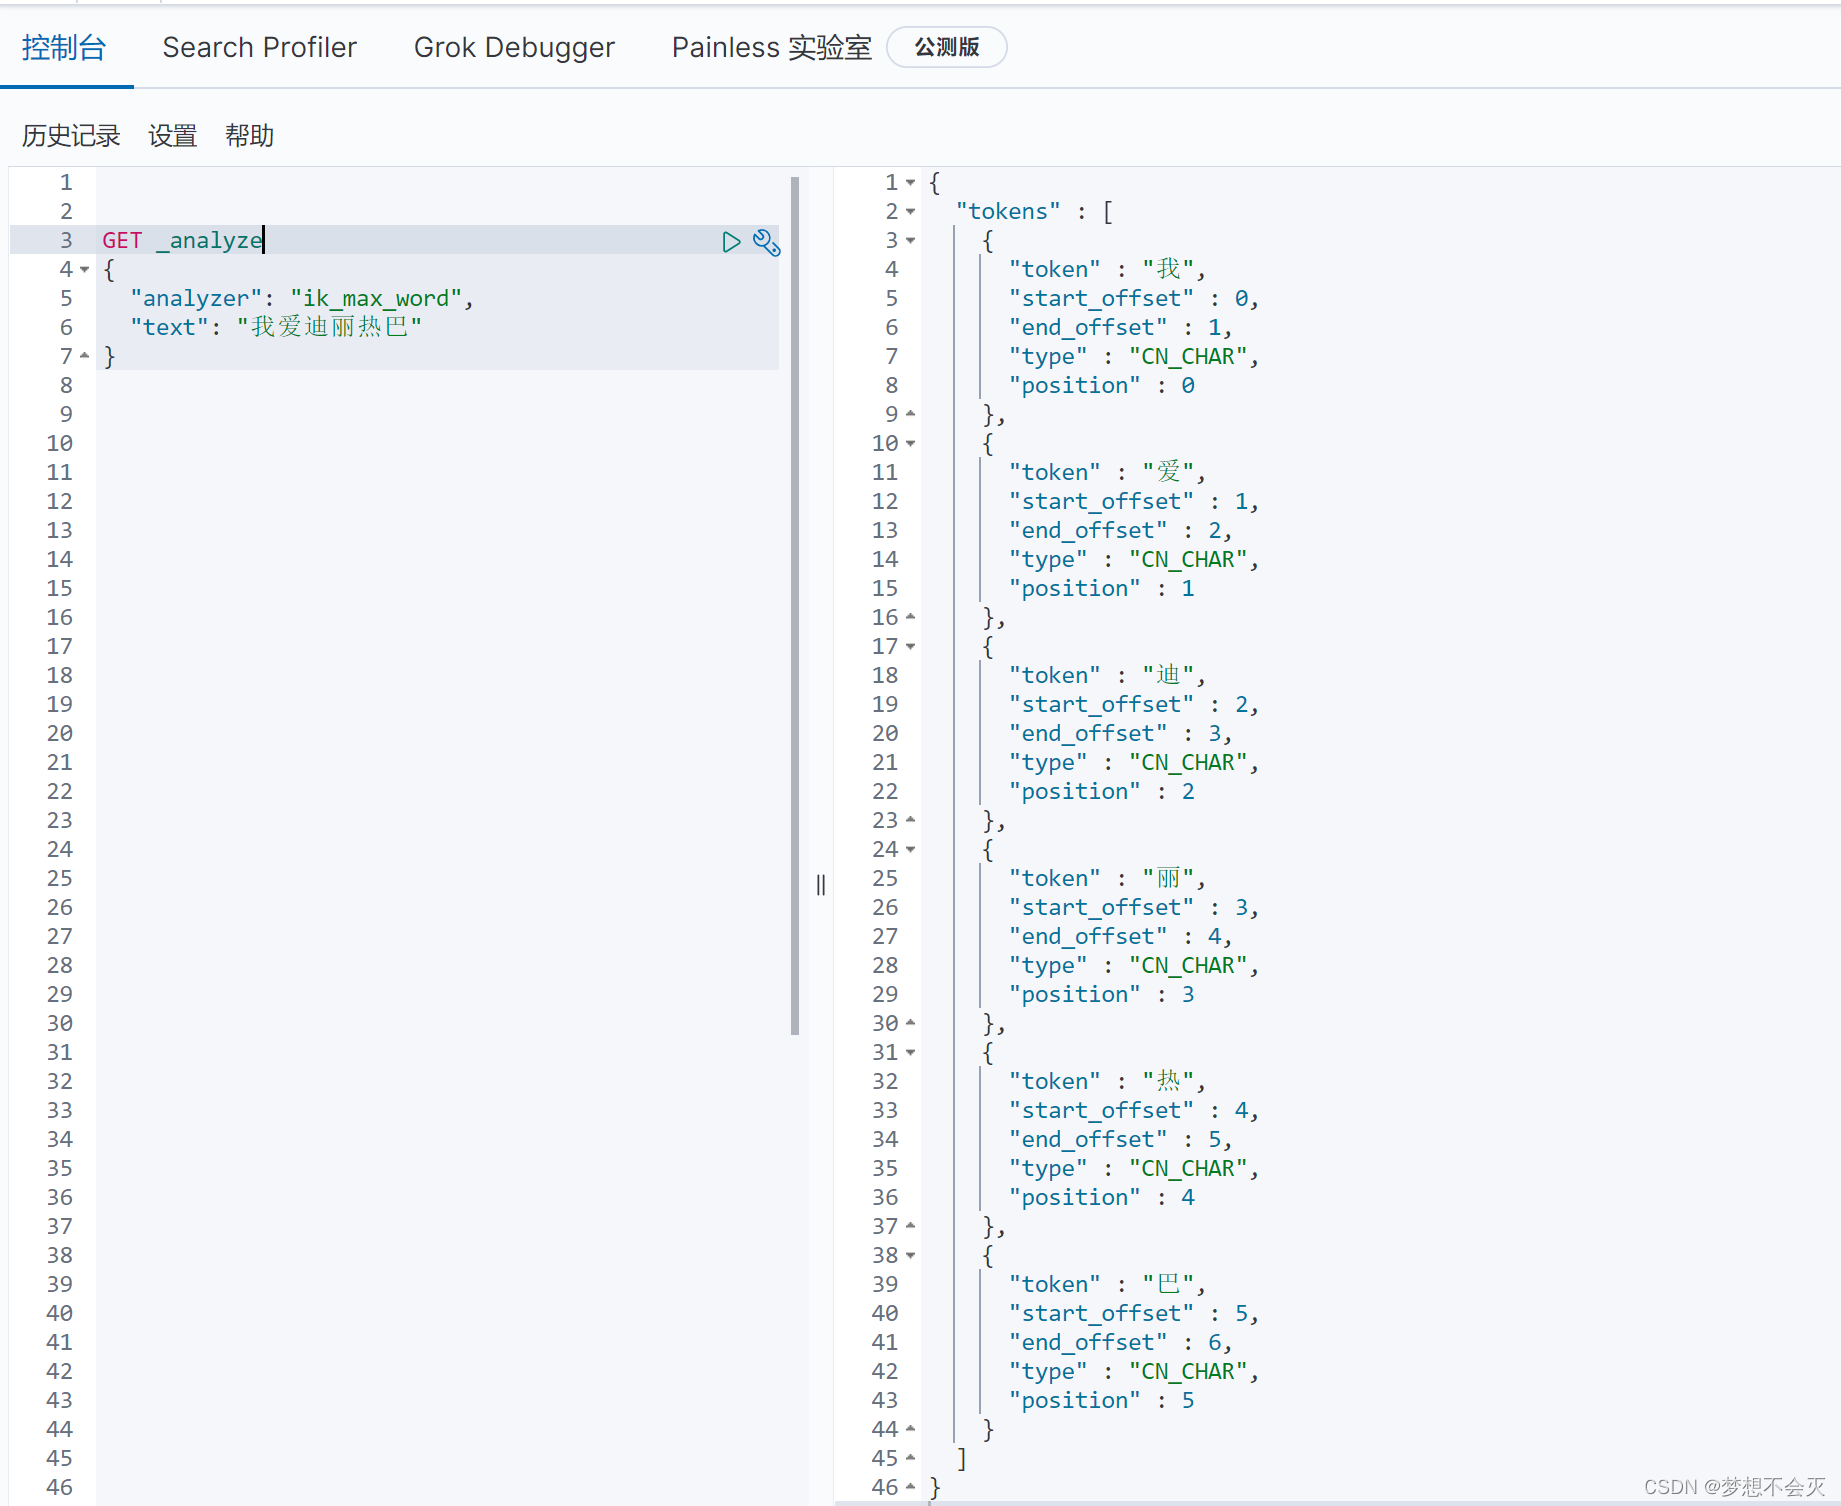This screenshot has width=1841, height=1506.
Task: Click the 公测版 badge
Action: [x=947, y=47]
